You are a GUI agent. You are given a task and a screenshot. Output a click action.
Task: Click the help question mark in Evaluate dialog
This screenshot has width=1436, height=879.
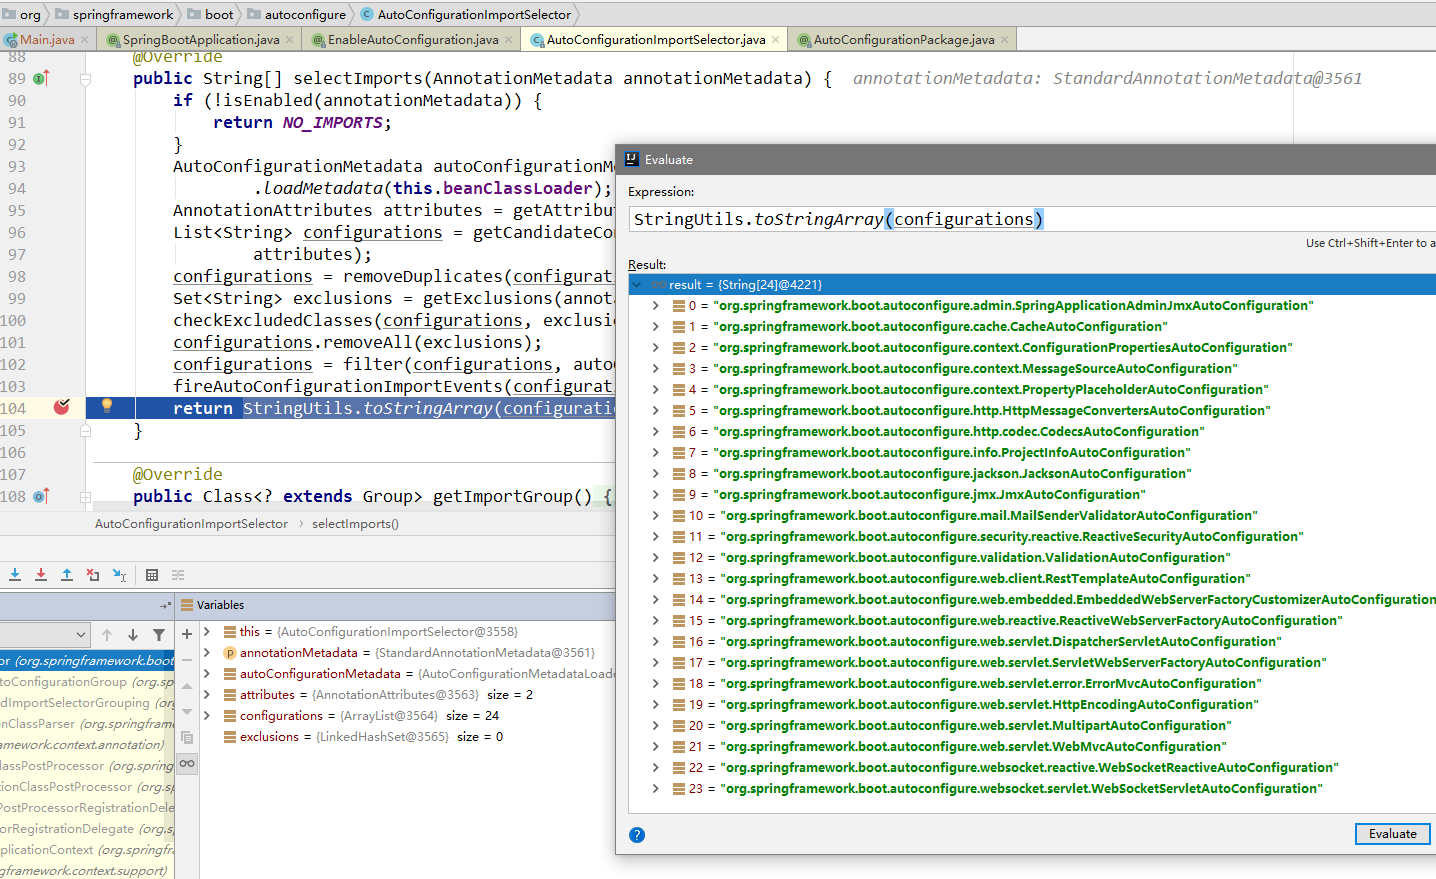pos(637,835)
